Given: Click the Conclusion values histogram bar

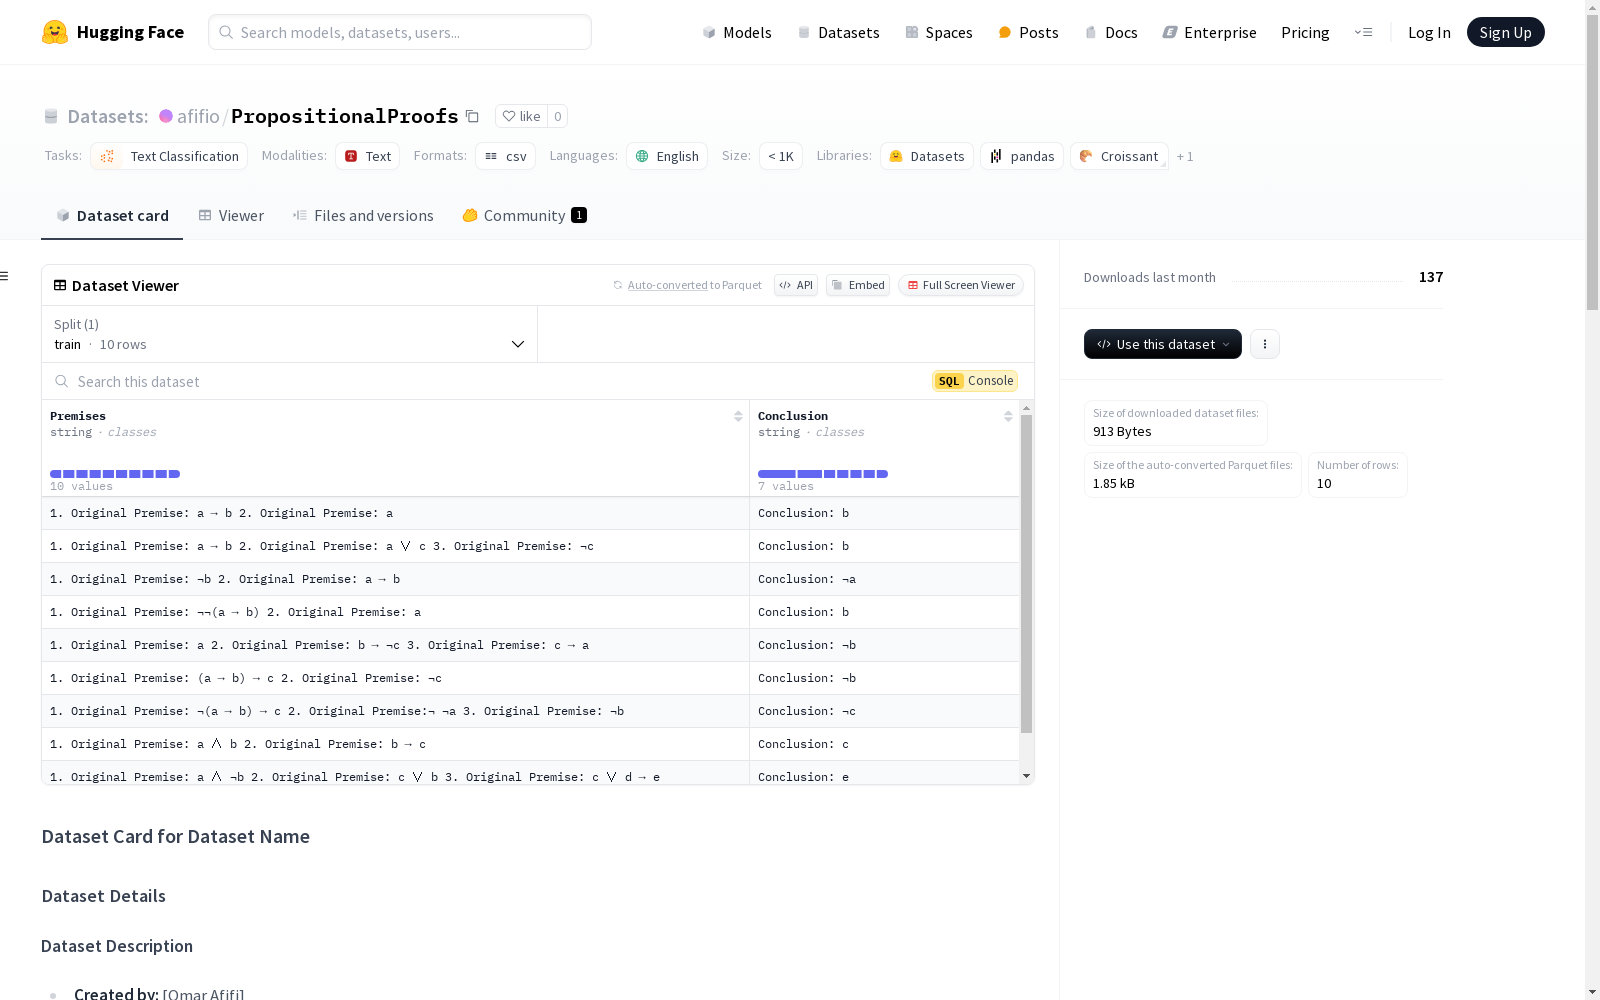Looking at the screenshot, I should coord(823,474).
